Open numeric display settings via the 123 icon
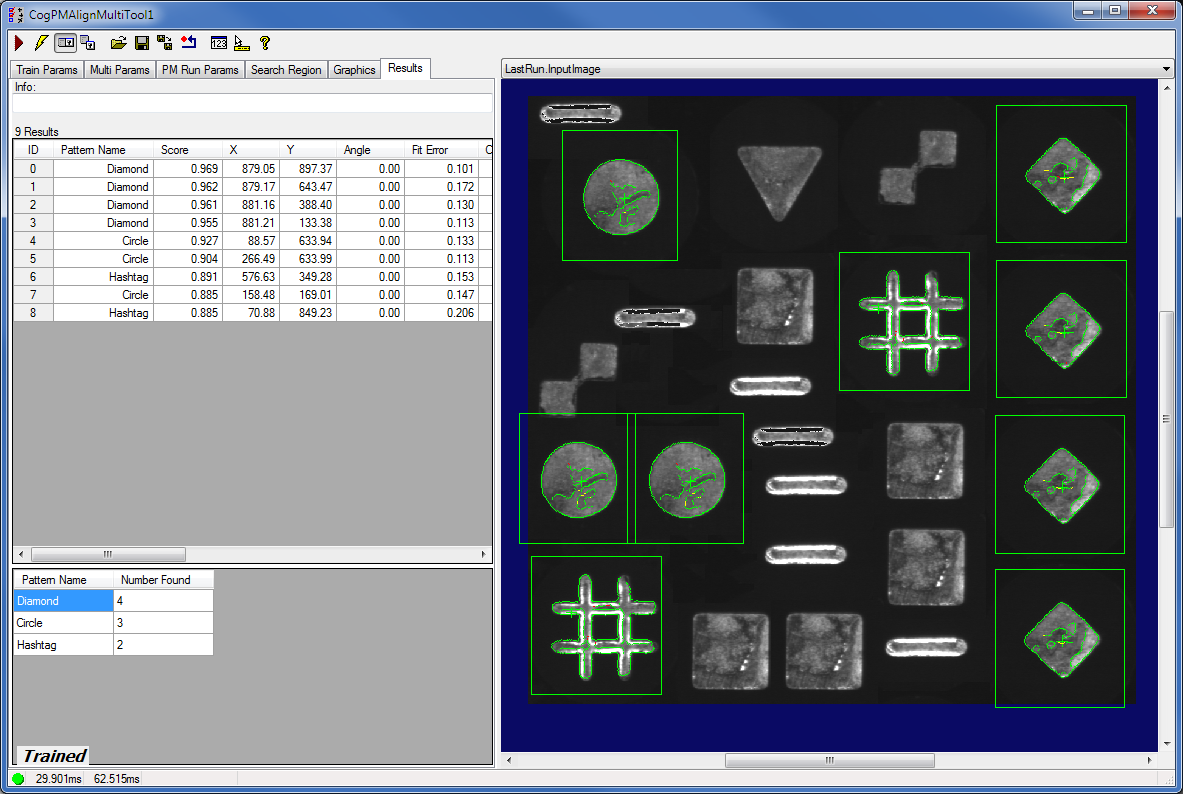 pyautogui.click(x=219, y=43)
